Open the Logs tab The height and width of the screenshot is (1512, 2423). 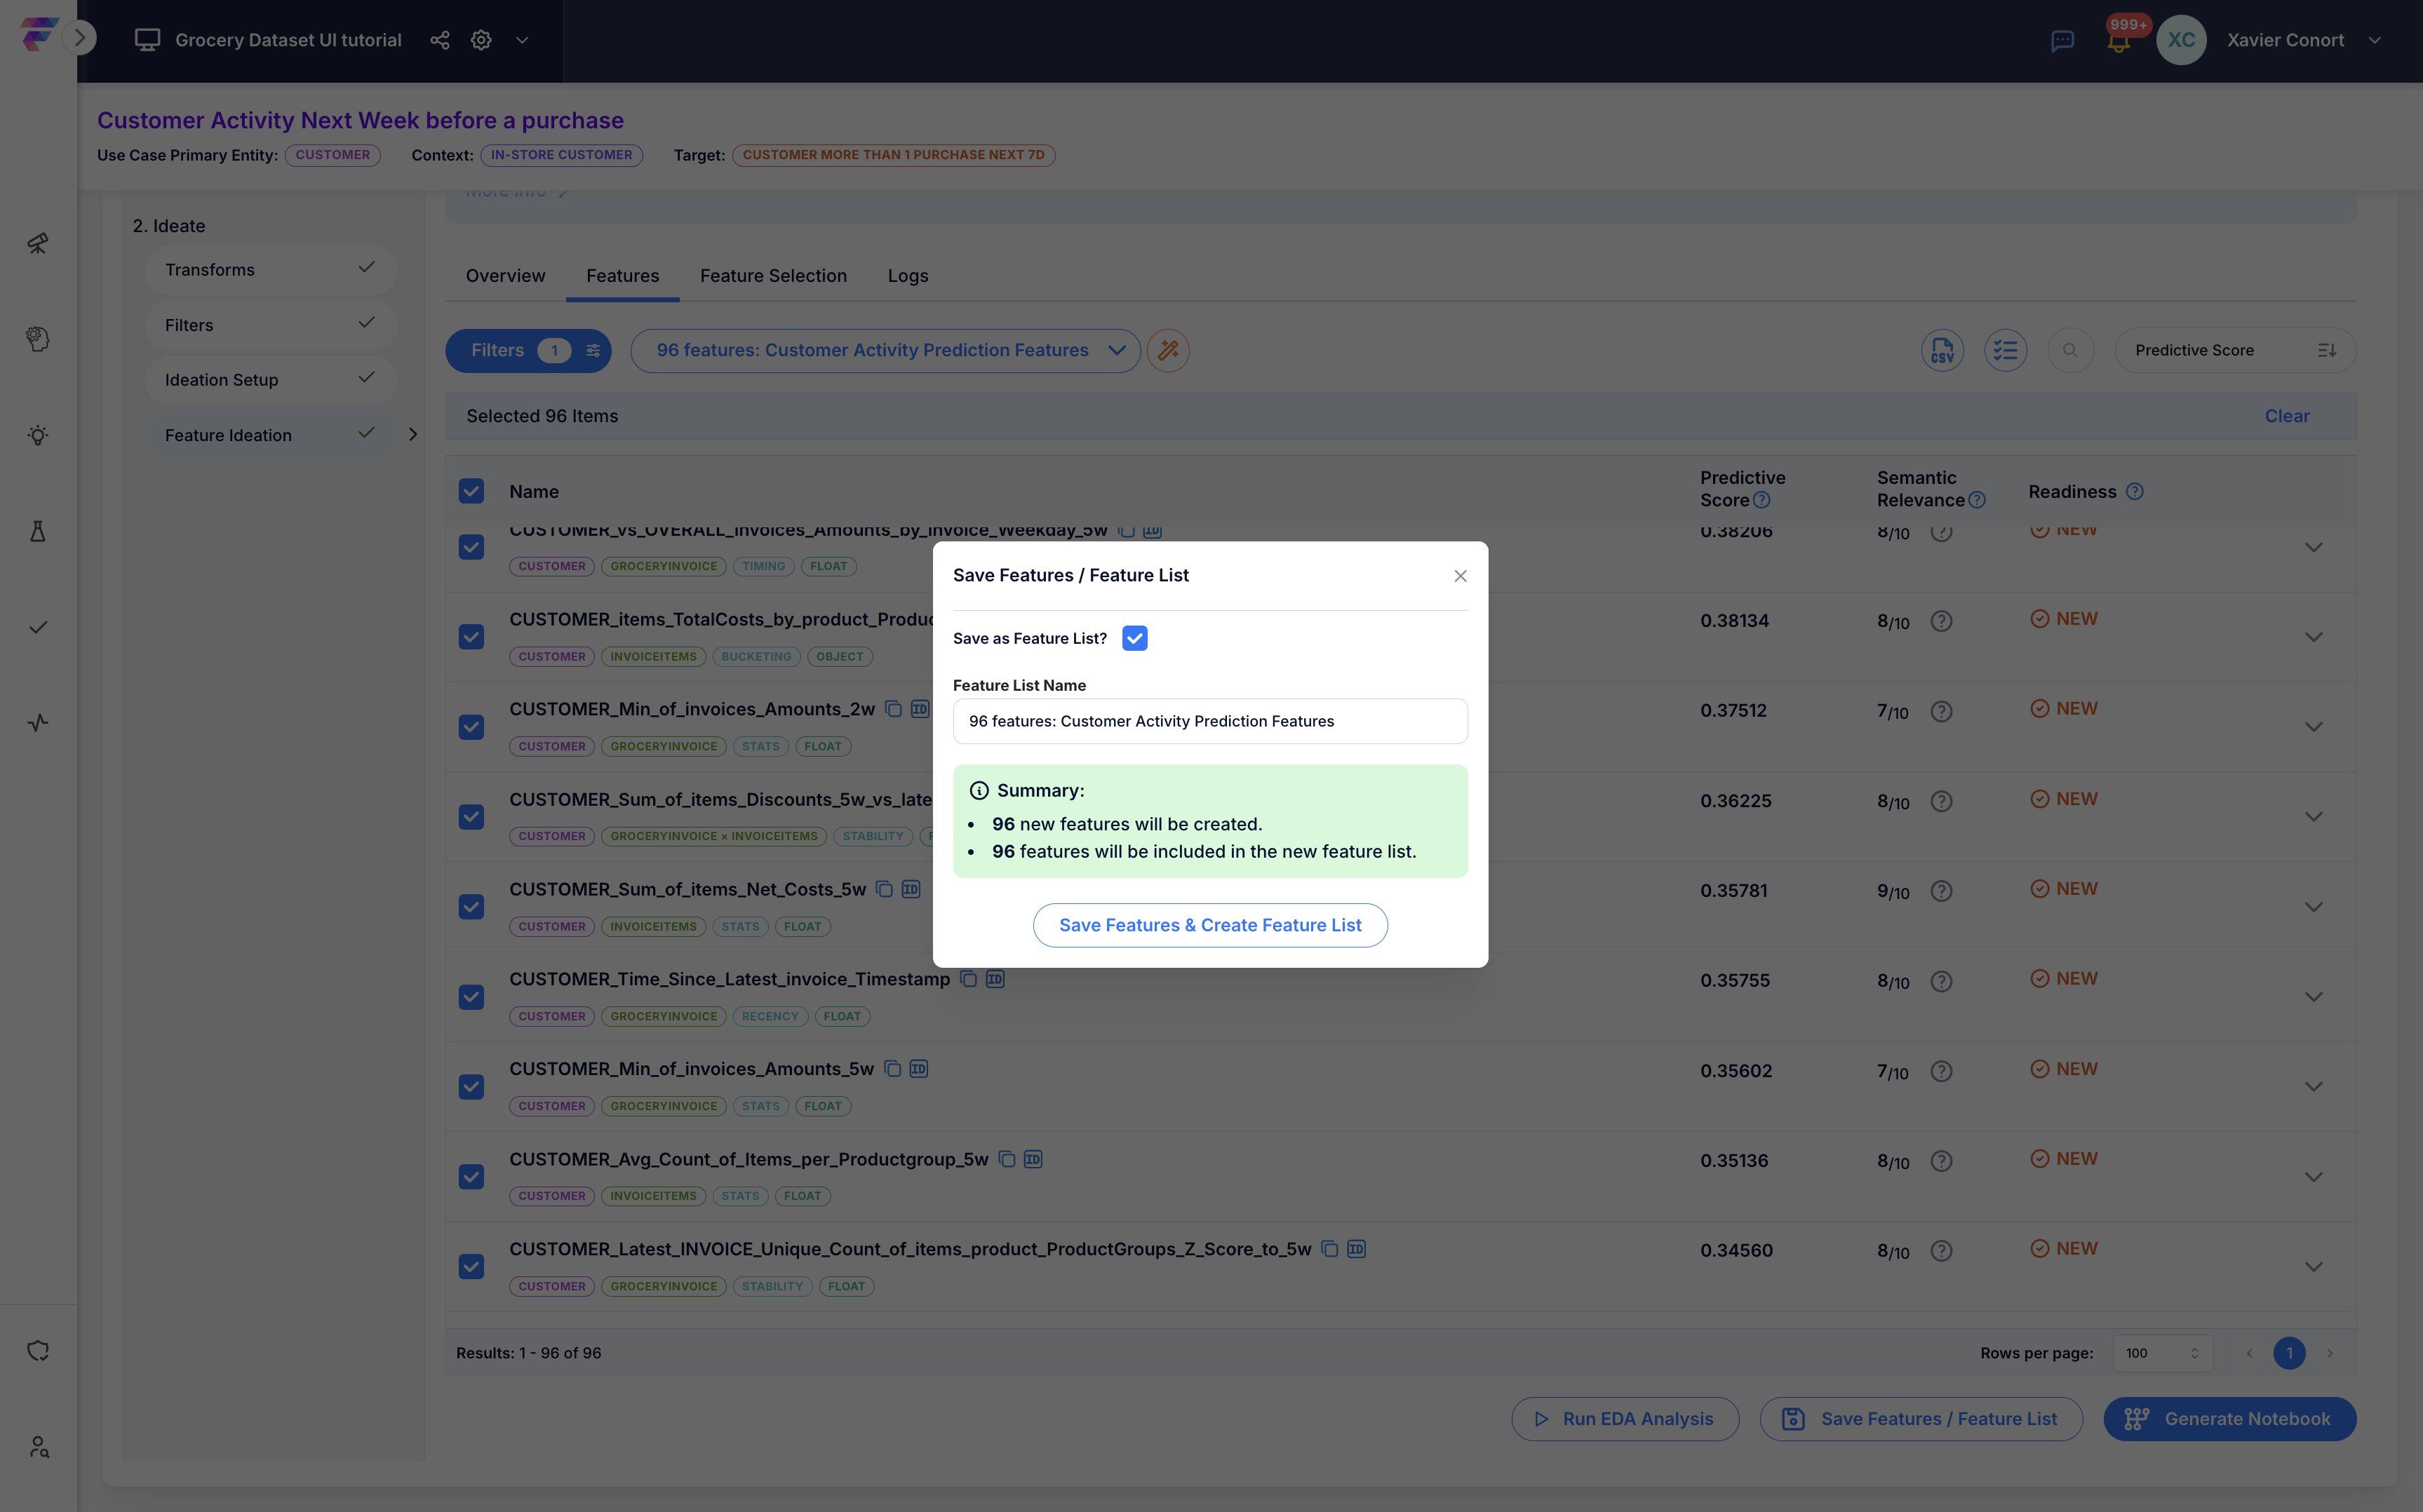tap(908, 276)
